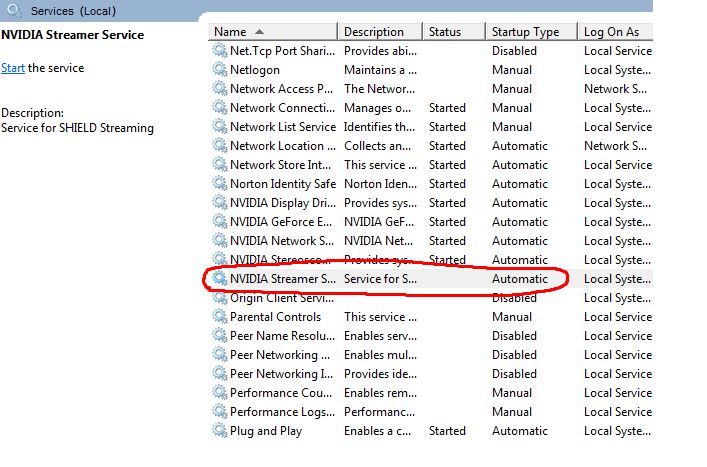Image resolution: width=707 pixels, height=467 pixels.
Task: Click the NVIDIA Streamer Service heading
Action: point(73,35)
